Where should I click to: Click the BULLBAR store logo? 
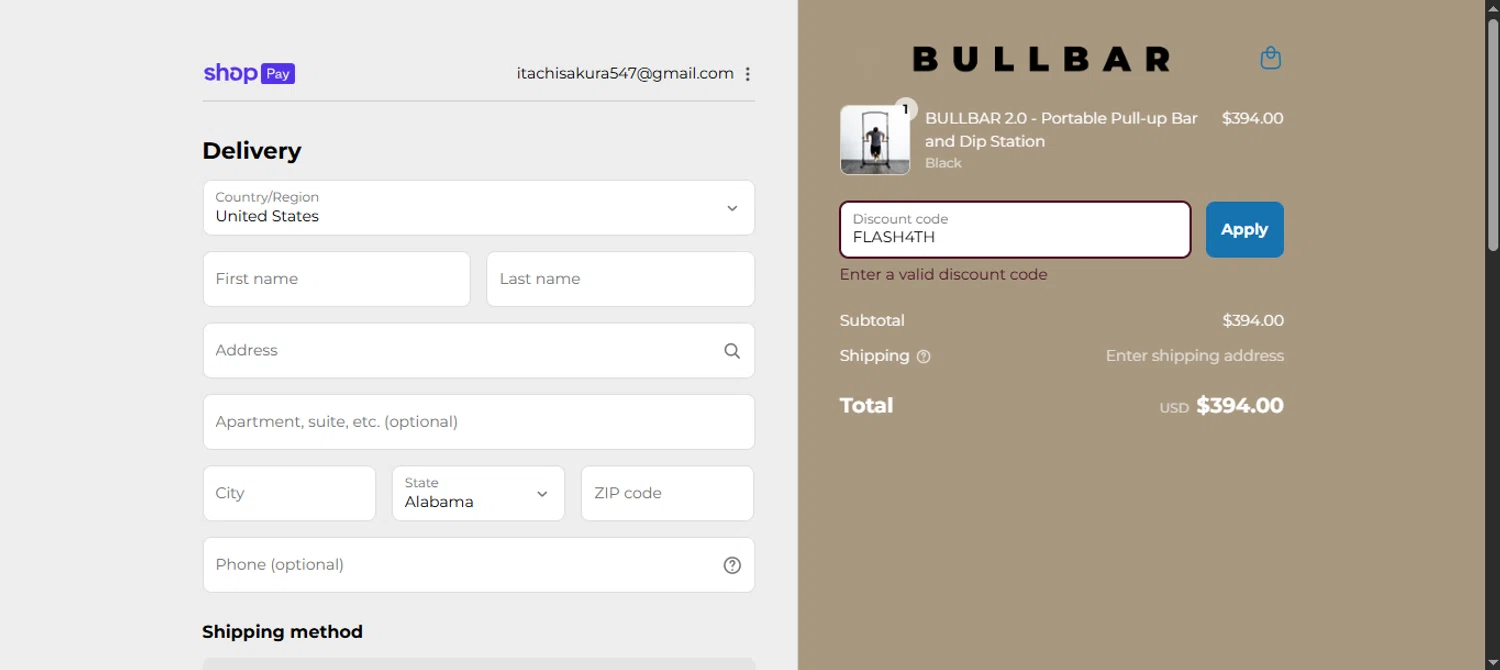[x=1041, y=59]
